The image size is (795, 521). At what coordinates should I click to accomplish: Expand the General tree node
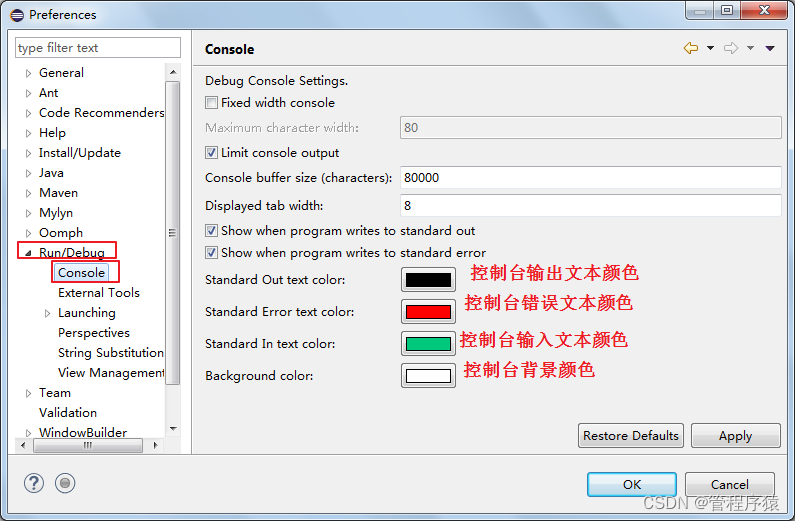pyautogui.click(x=28, y=73)
